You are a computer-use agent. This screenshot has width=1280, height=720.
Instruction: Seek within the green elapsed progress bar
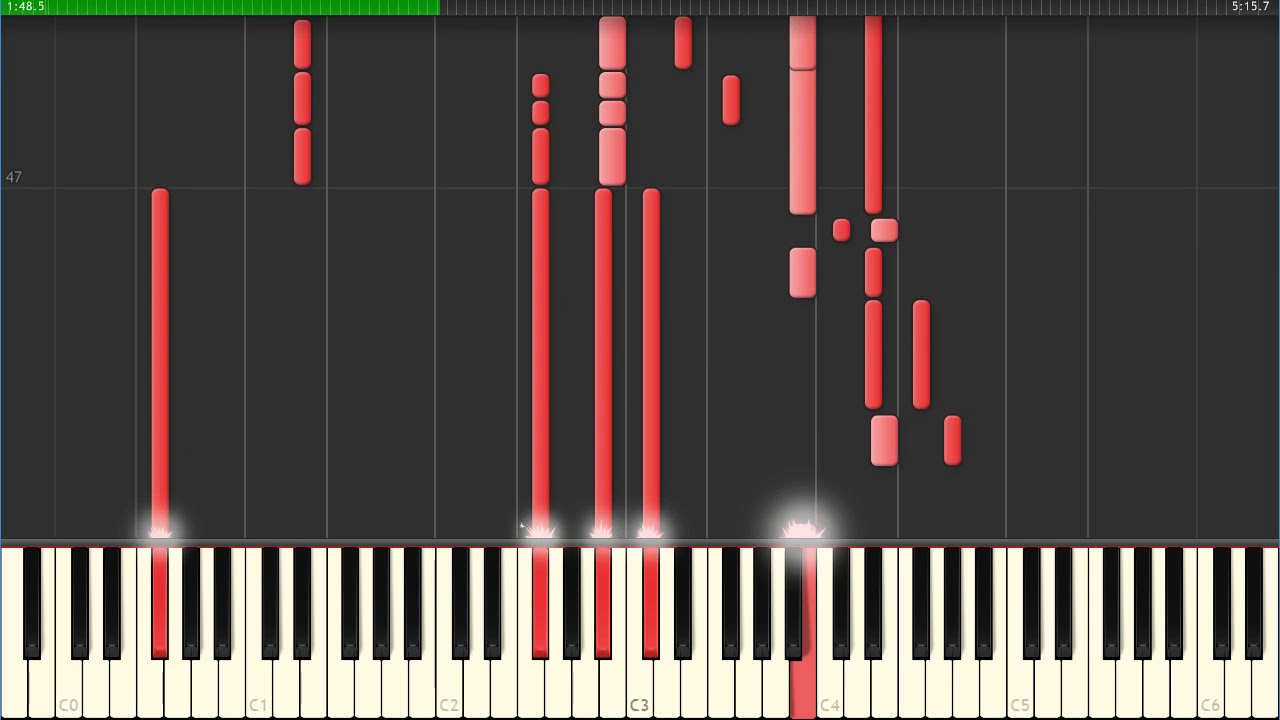tap(220, 7)
